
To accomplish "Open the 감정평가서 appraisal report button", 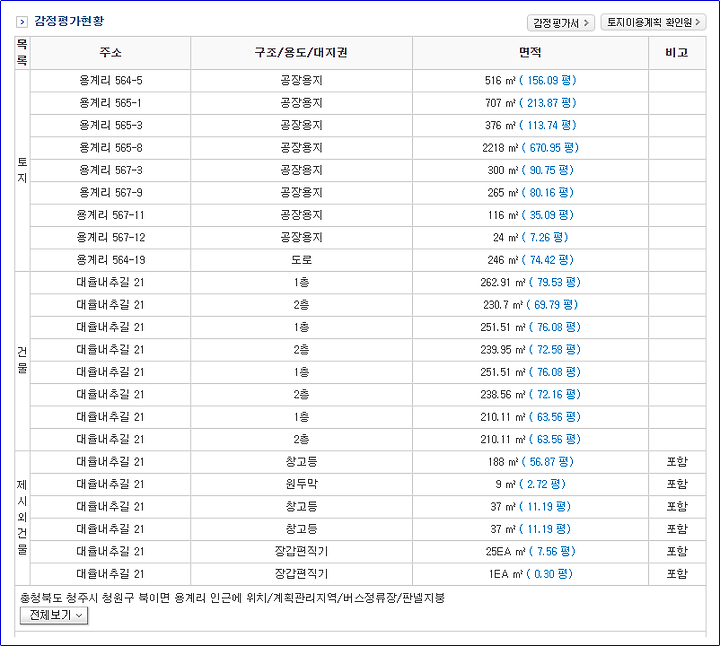I will pos(561,22).
